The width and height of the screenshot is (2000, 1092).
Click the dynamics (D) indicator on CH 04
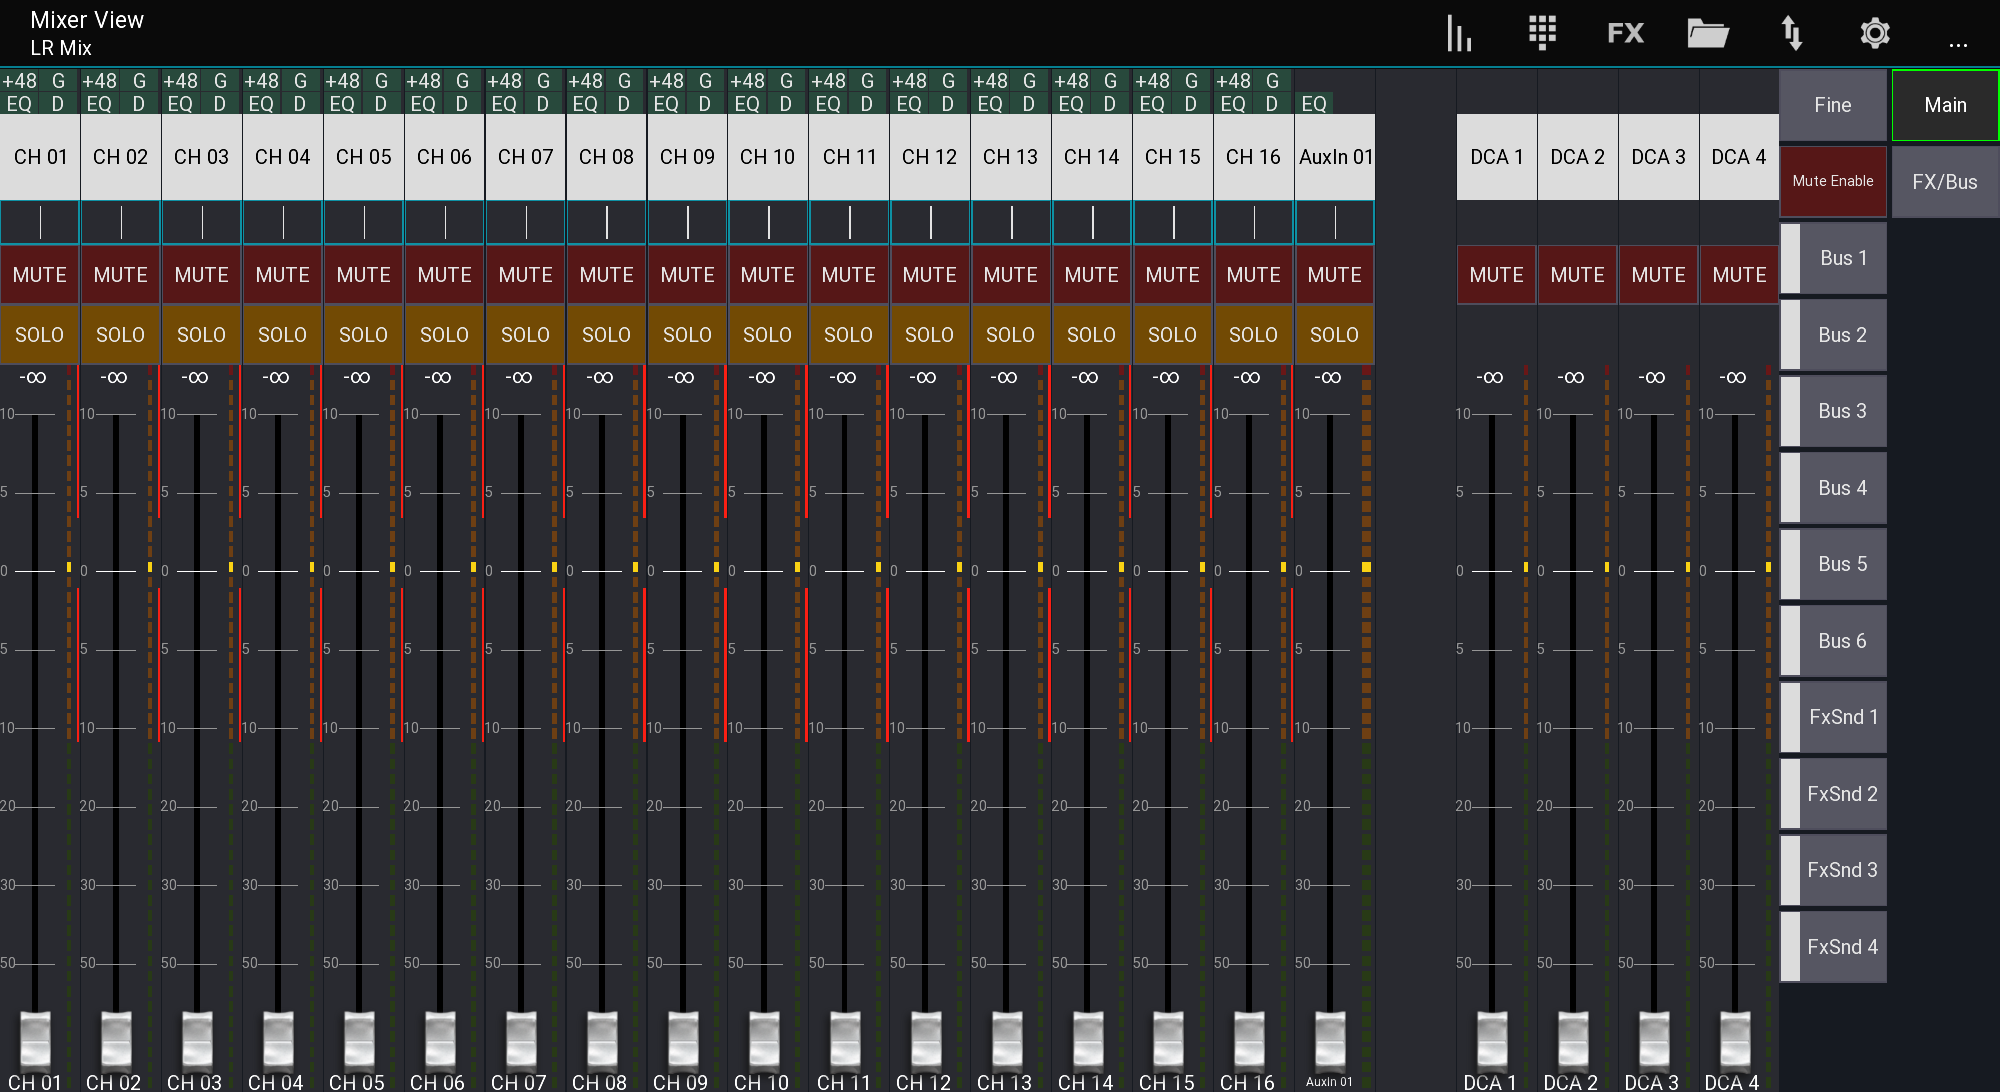click(x=300, y=102)
